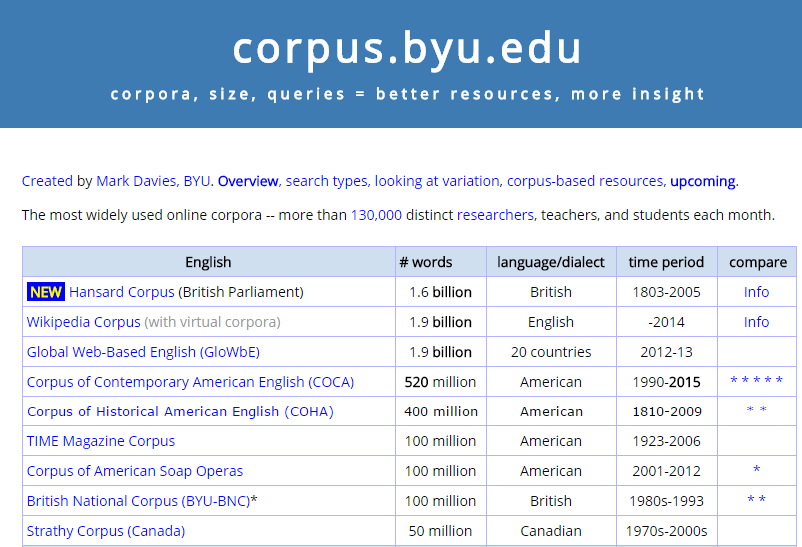Select the 2001-2012 time period cell
802x547 pixels.
666,471
